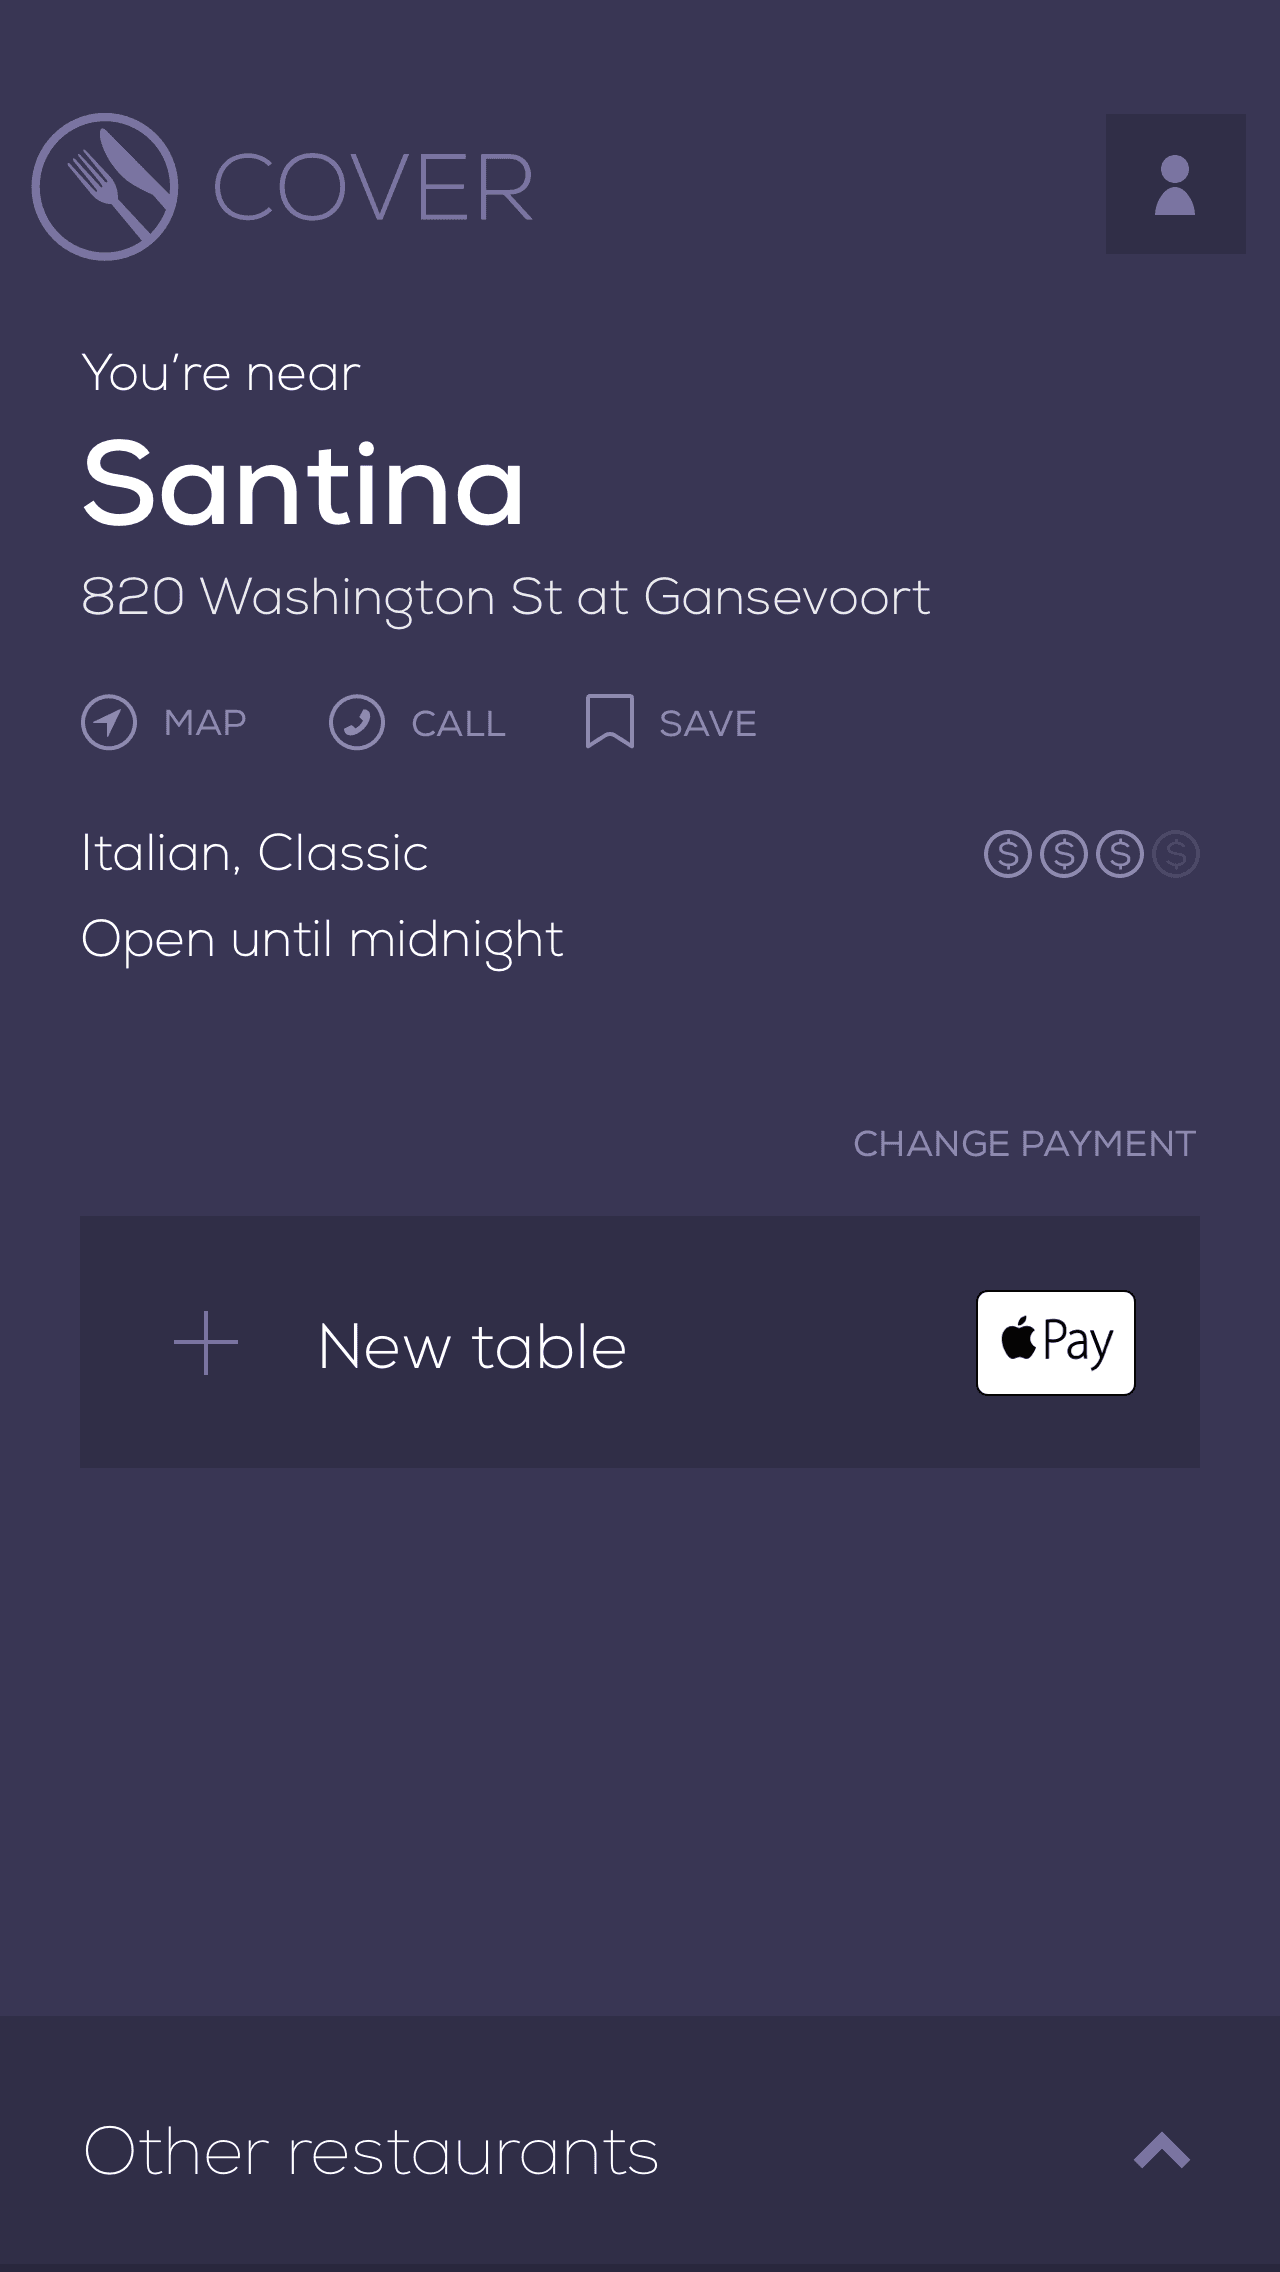This screenshot has height=2272, width=1280.
Task: Open the user profile icon
Action: click(x=1175, y=184)
